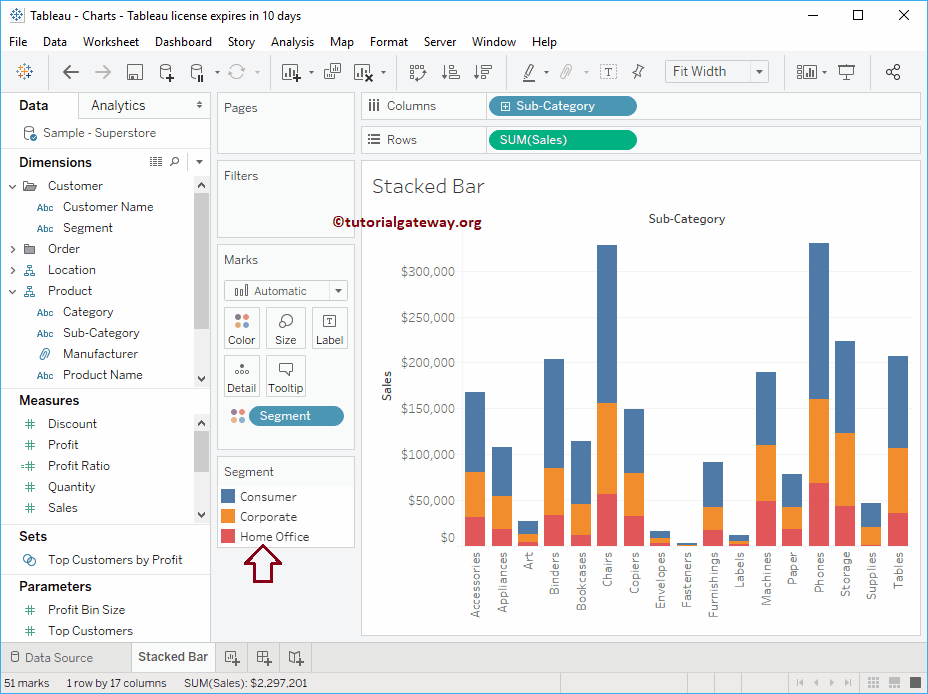
Task: Click the SUM(Sales) pill on Rows
Action: pyautogui.click(x=562, y=140)
